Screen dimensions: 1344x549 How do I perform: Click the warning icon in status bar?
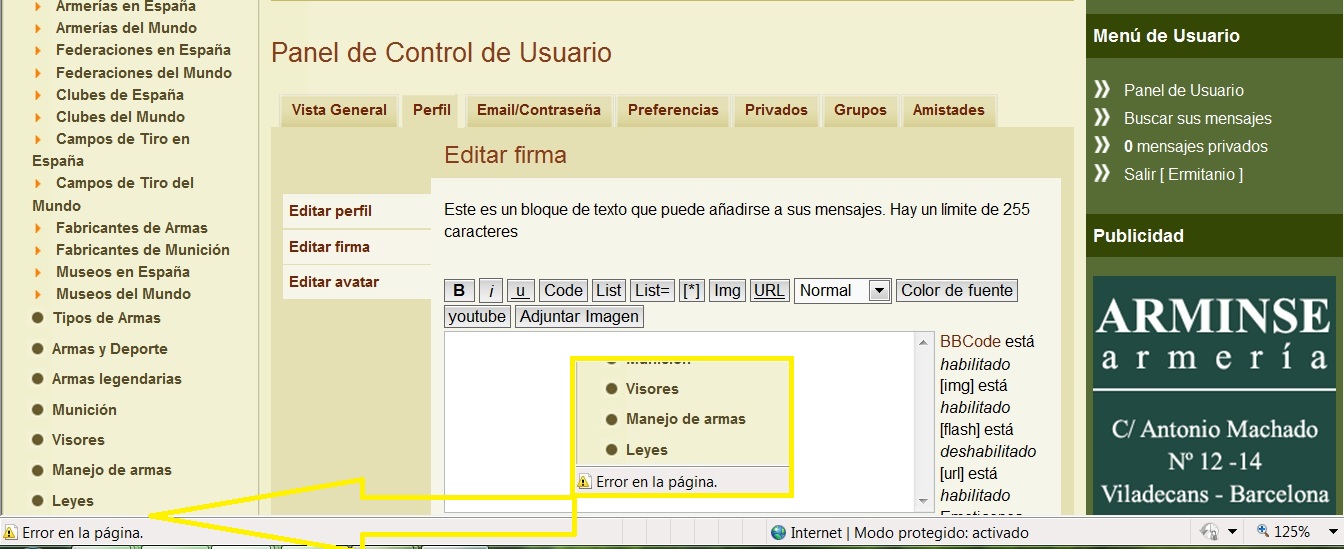(x=11, y=533)
